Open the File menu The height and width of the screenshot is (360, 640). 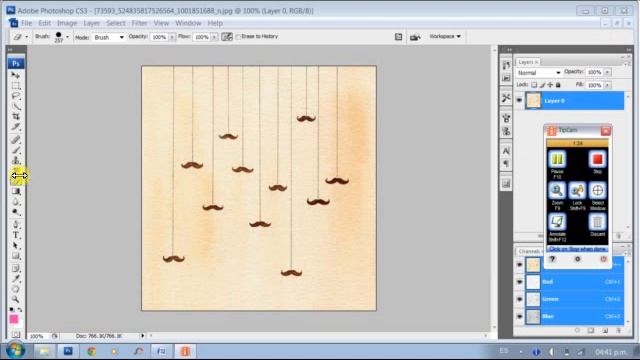click(27, 23)
